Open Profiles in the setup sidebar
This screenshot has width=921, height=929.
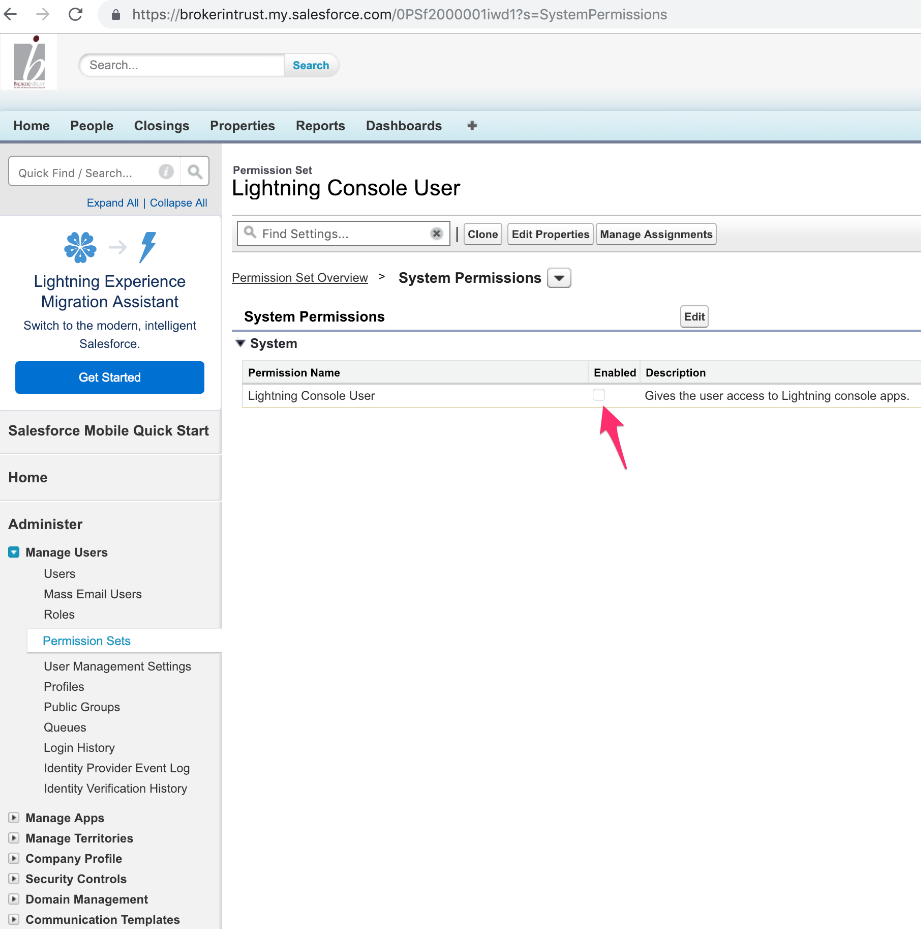[x=64, y=687]
